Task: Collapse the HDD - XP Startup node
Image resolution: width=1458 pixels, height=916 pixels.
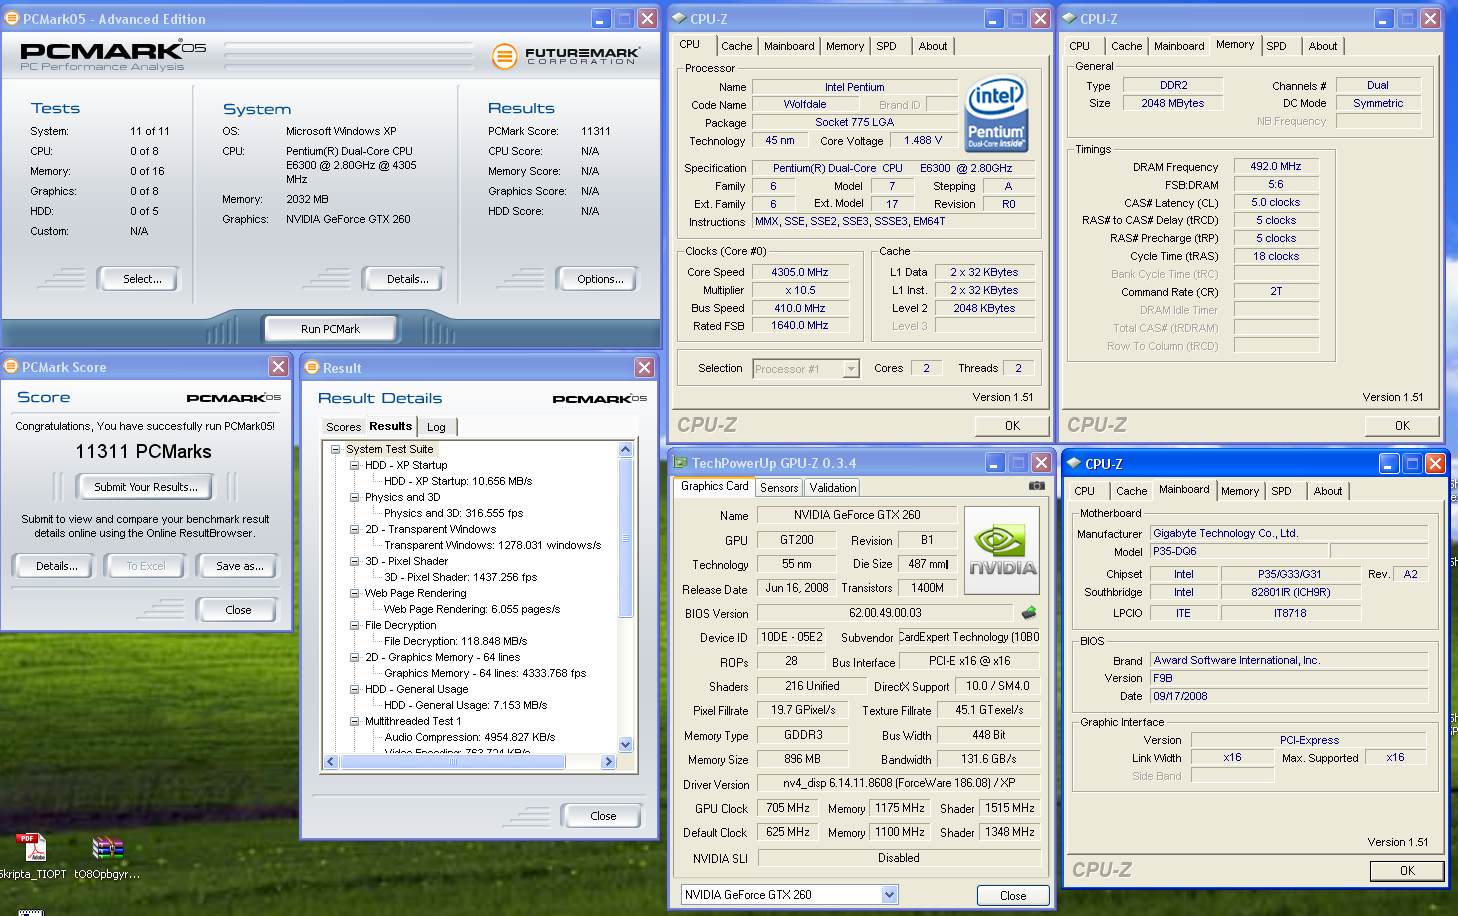Action: tap(354, 465)
